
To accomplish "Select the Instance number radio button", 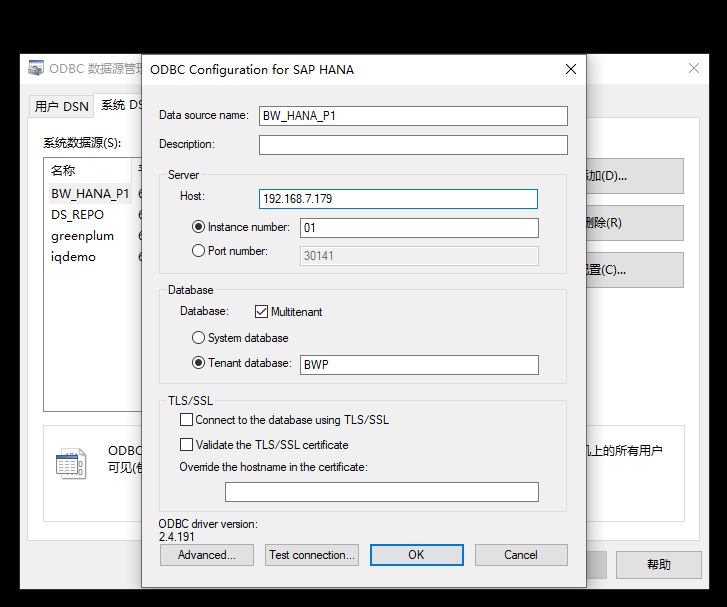I will click(198, 227).
